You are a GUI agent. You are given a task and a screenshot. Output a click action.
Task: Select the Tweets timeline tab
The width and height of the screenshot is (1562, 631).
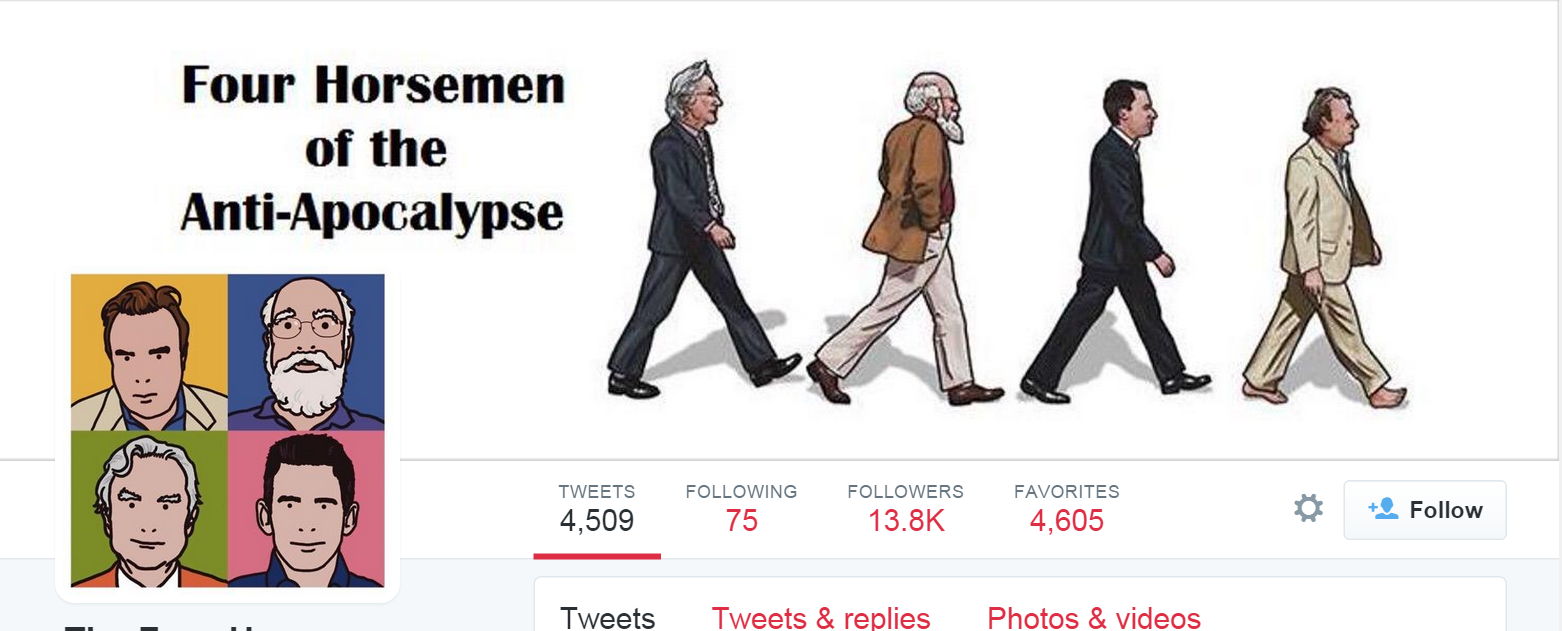pyautogui.click(x=608, y=618)
